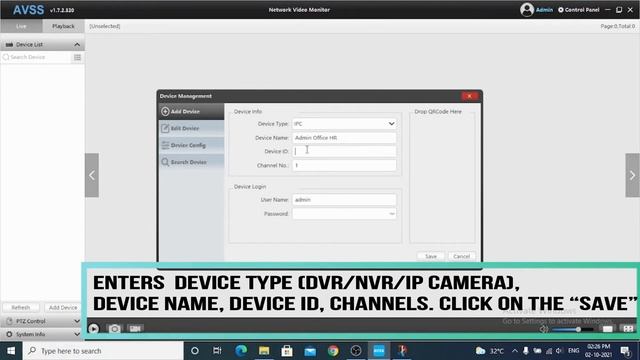Click the Device Name input field
The image size is (640, 360).
(344, 138)
